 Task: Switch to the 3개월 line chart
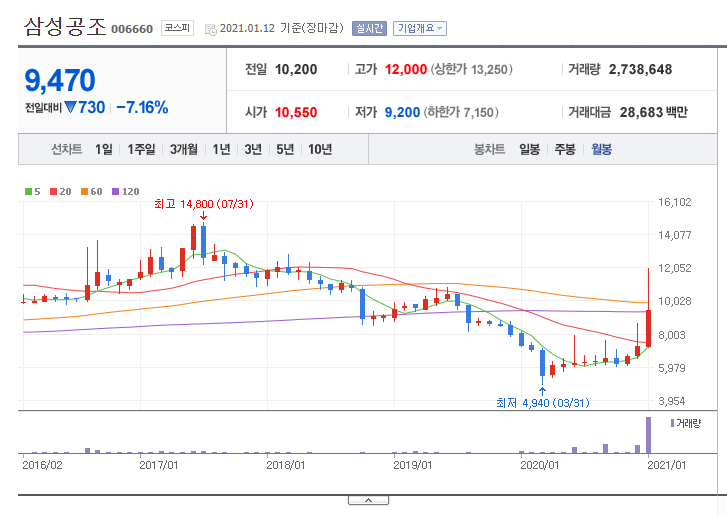184,149
